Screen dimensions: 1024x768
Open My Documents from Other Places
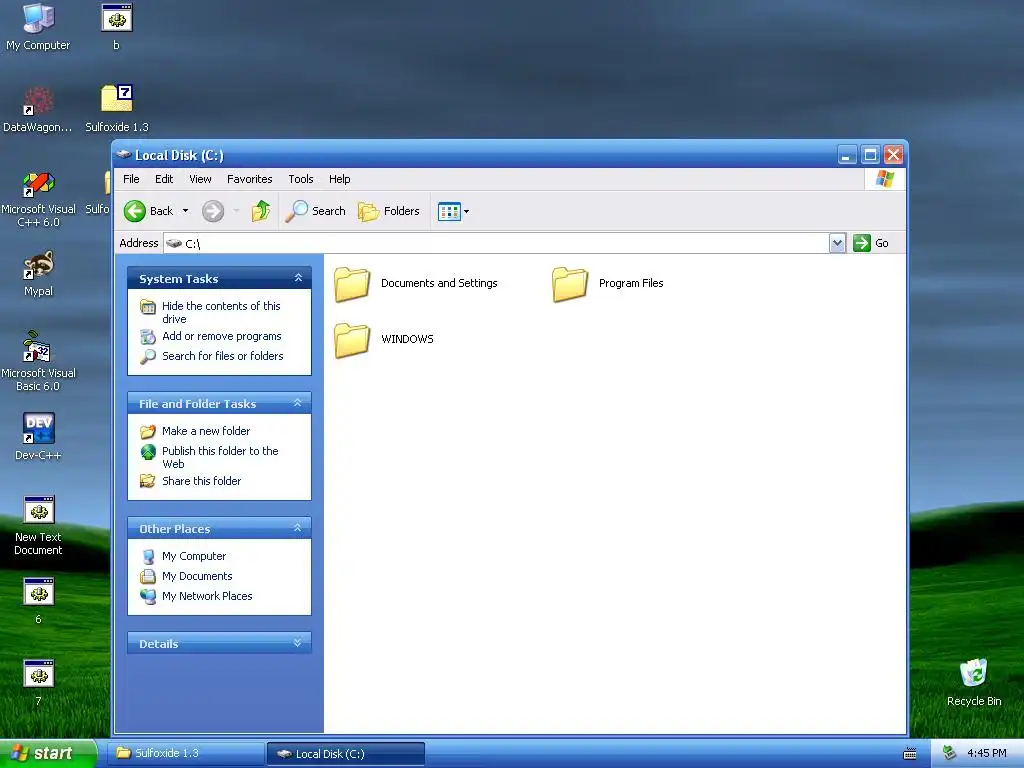coord(197,576)
